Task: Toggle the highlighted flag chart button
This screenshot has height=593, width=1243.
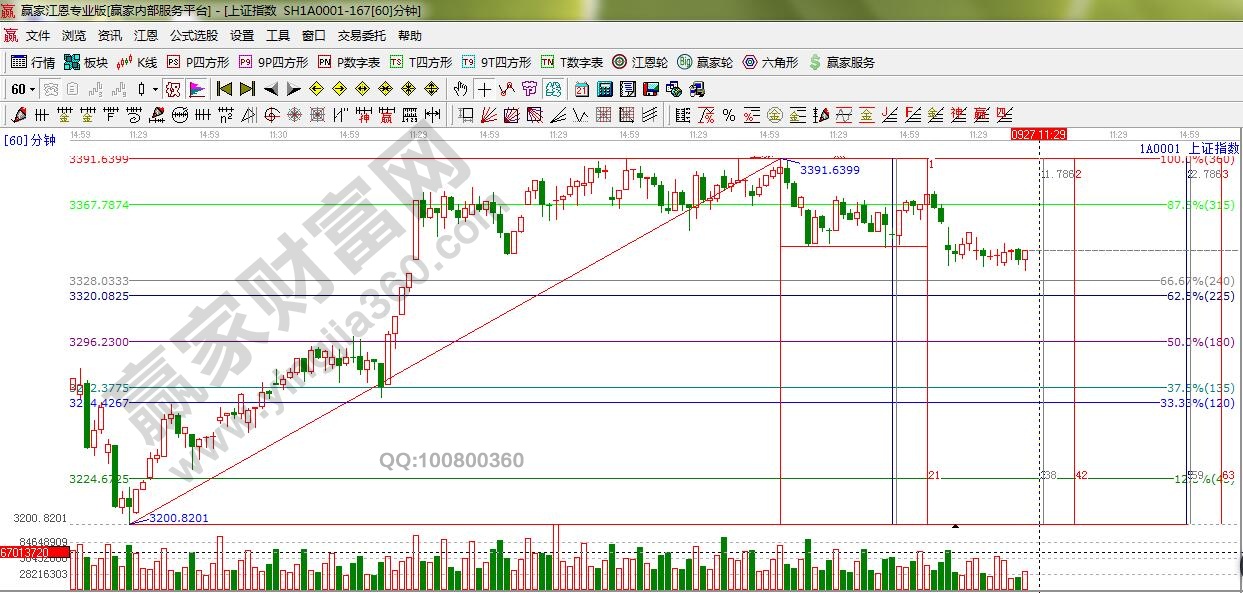Action: pos(196,89)
